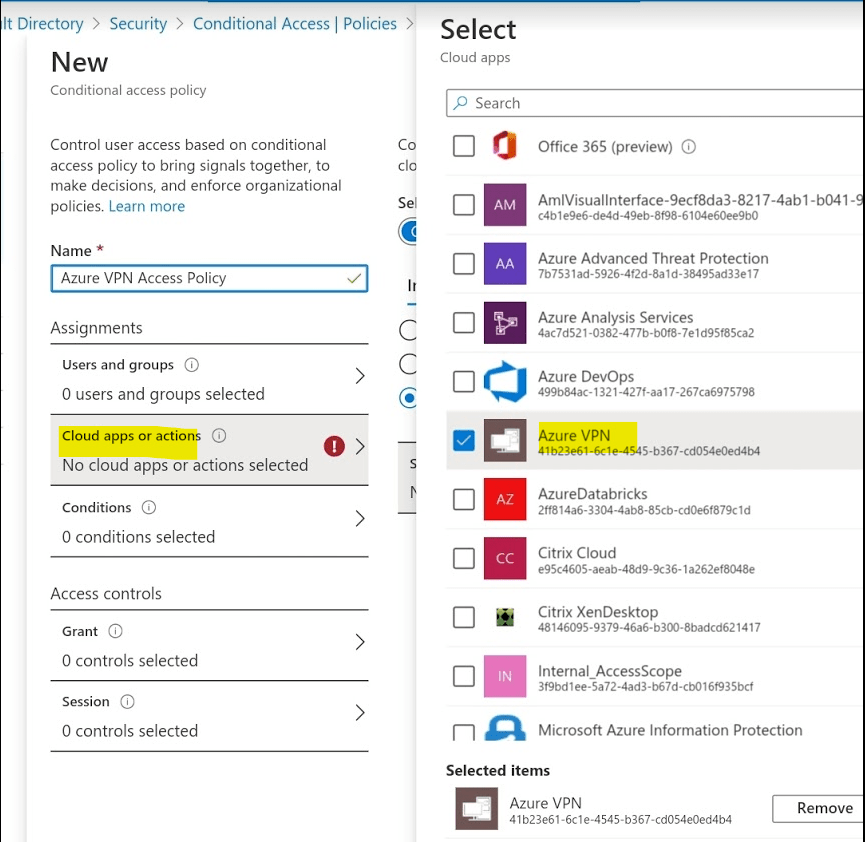Check the Office 365 (preview) checkbox
Image resolution: width=865 pixels, height=842 pixels.
click(x=463, y=145)
